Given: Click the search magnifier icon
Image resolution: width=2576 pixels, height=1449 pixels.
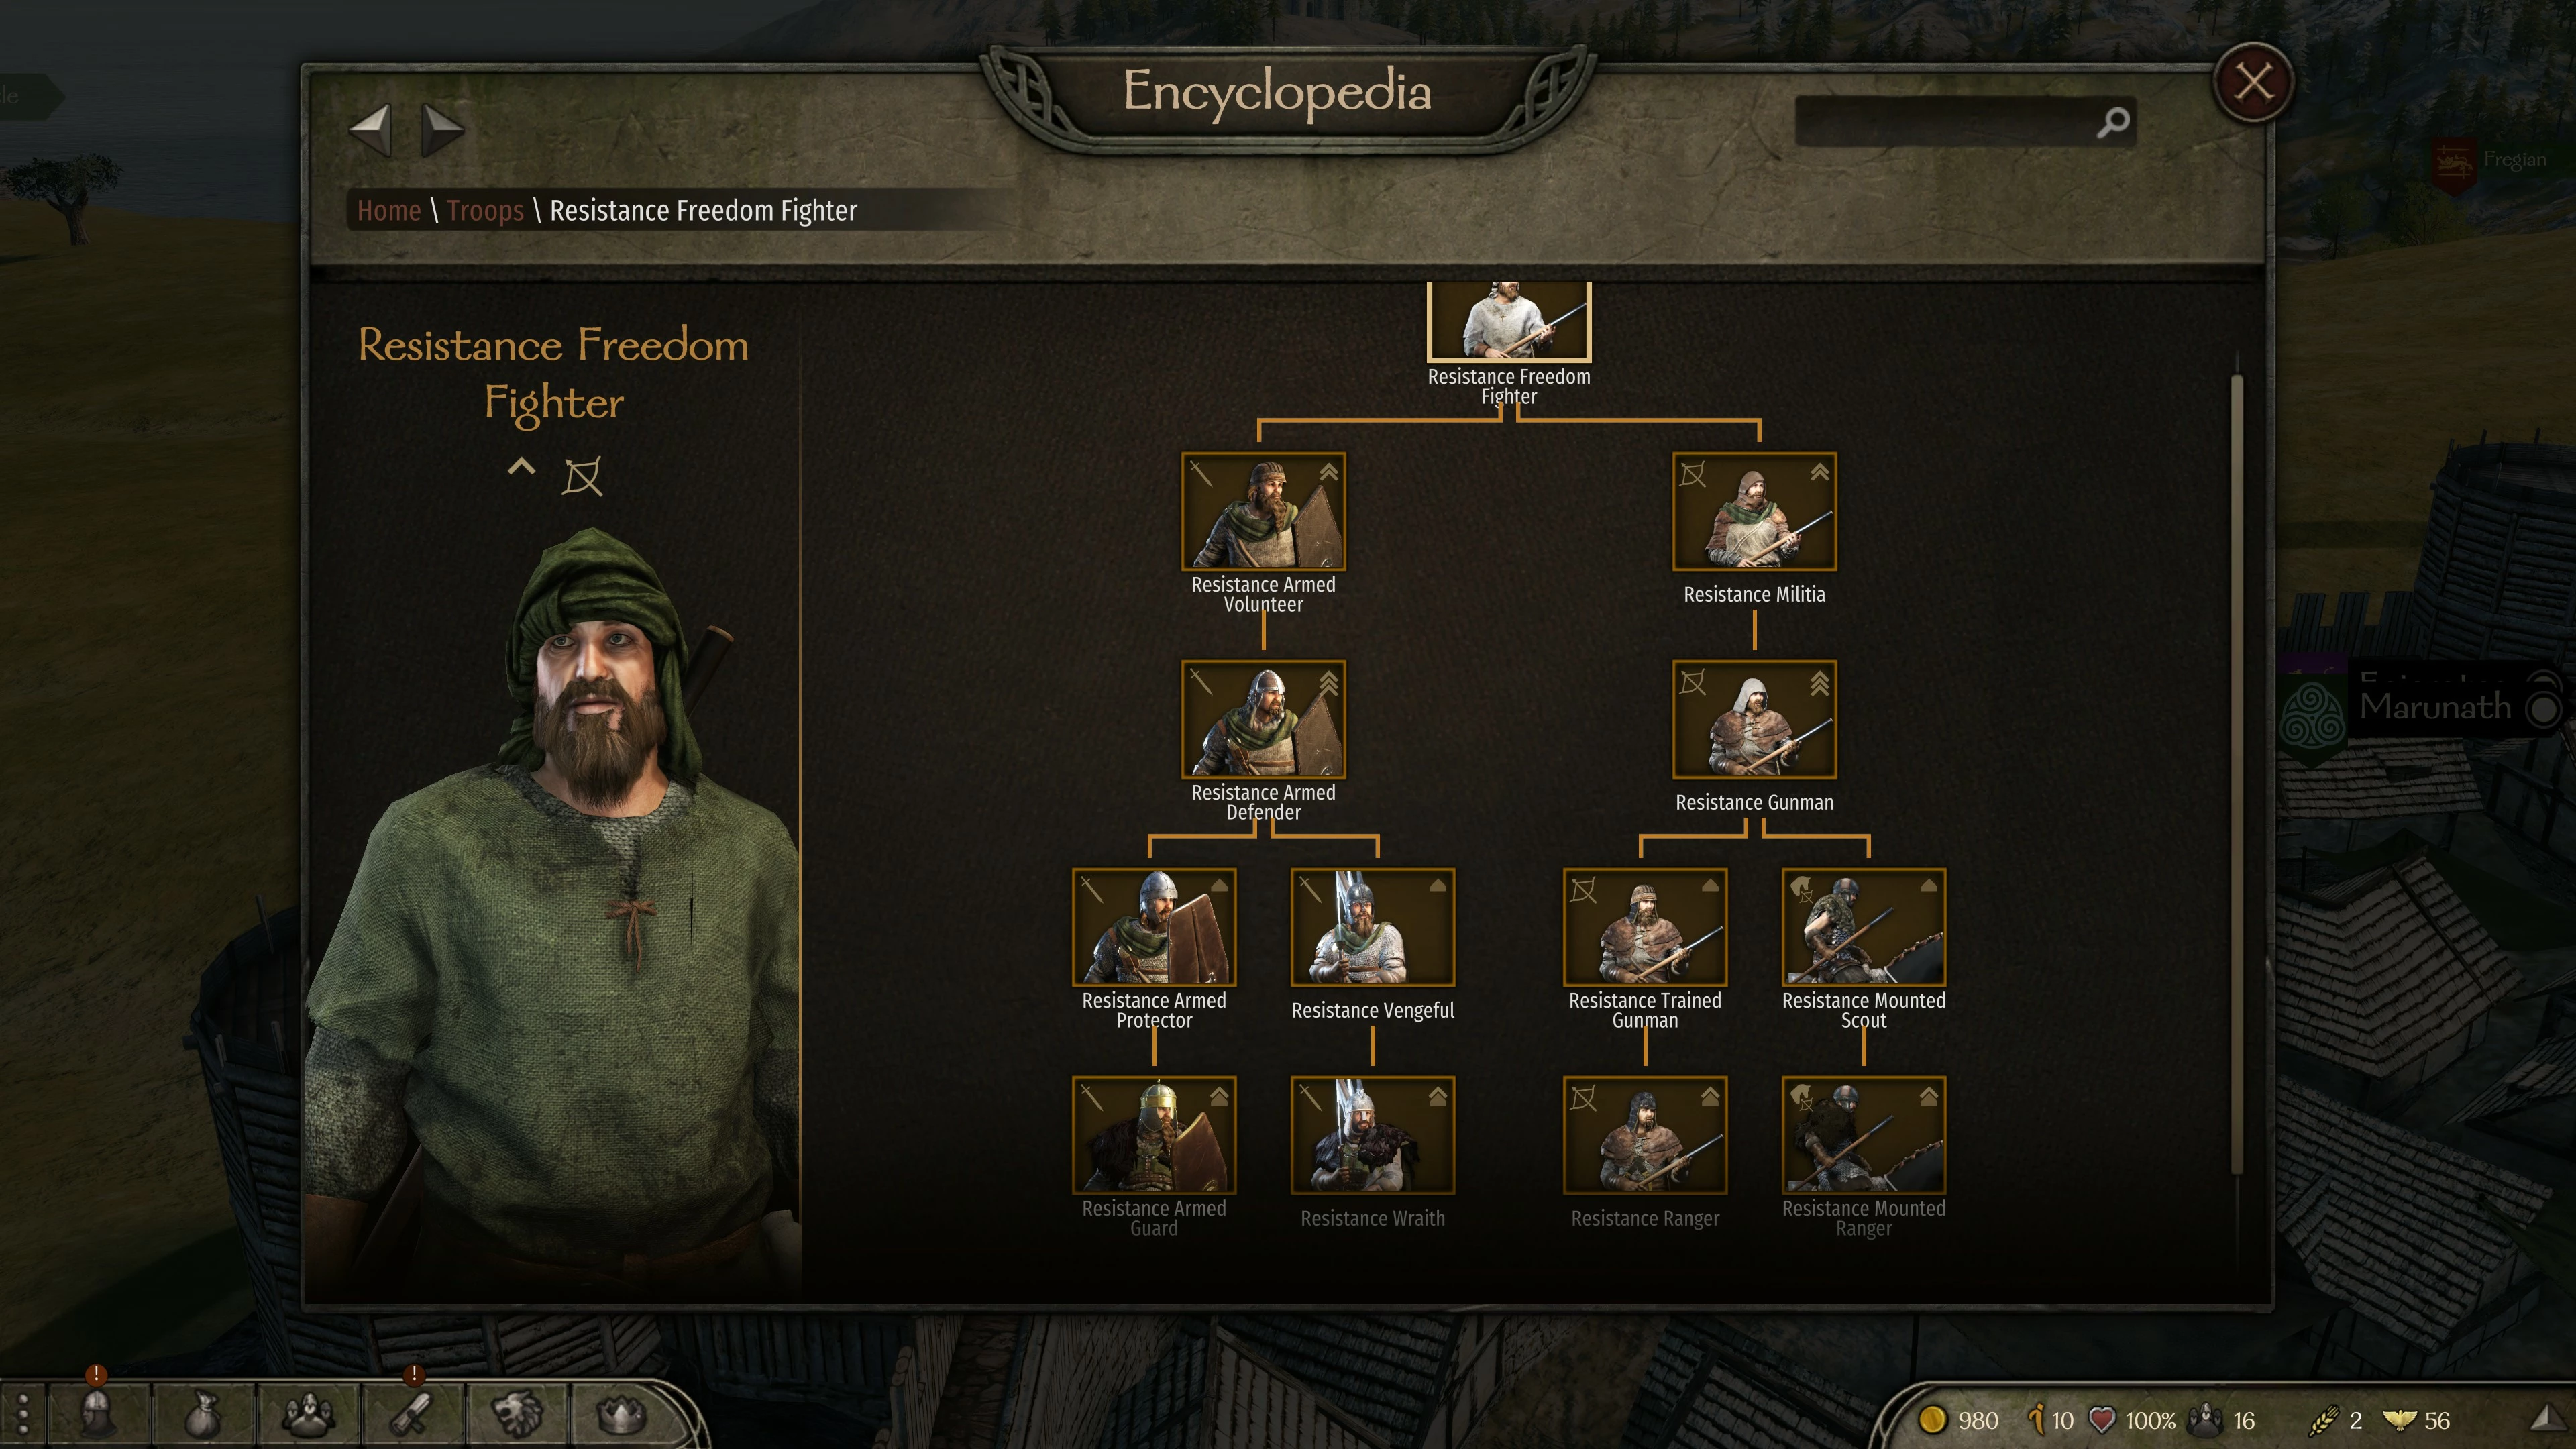Looking at the screenshot, I should (x=2113, y=123).
